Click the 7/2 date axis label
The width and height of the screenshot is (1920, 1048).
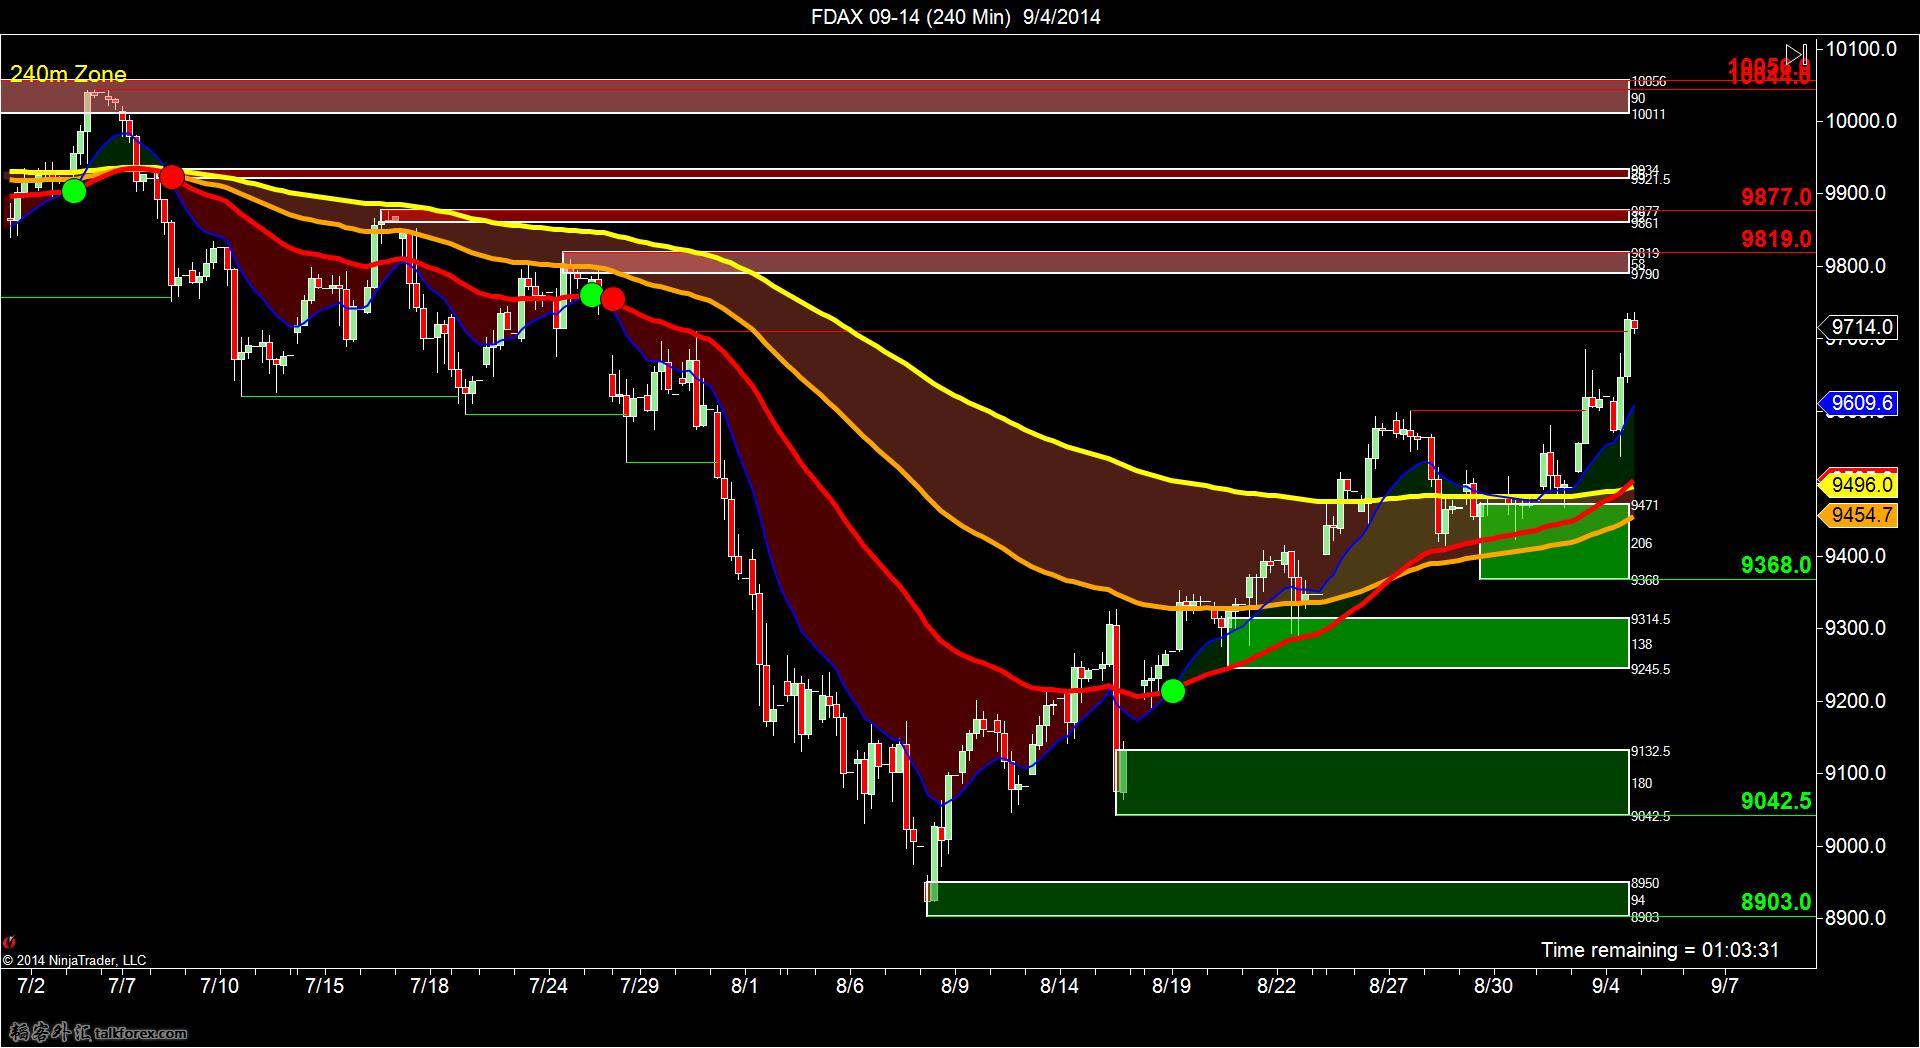point(32,986)
